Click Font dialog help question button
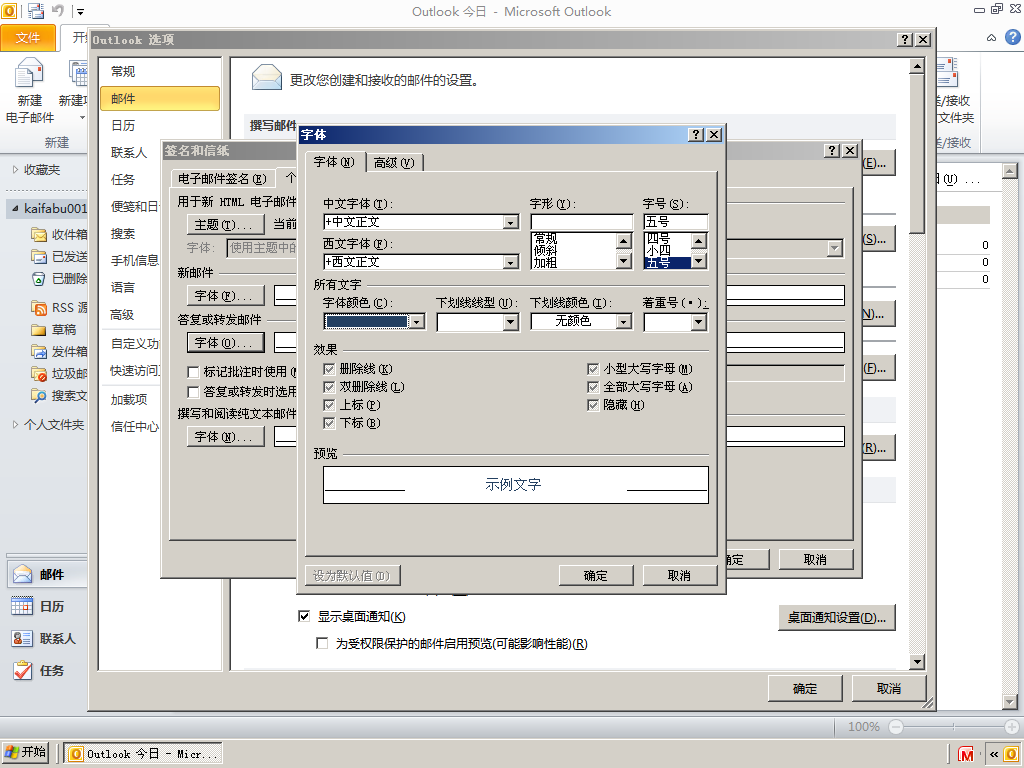 point(696,135)
